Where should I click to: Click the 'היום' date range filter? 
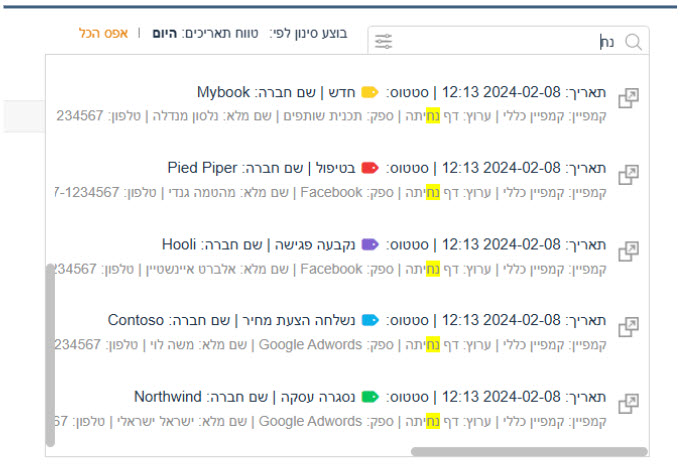(x=165, y=33)
